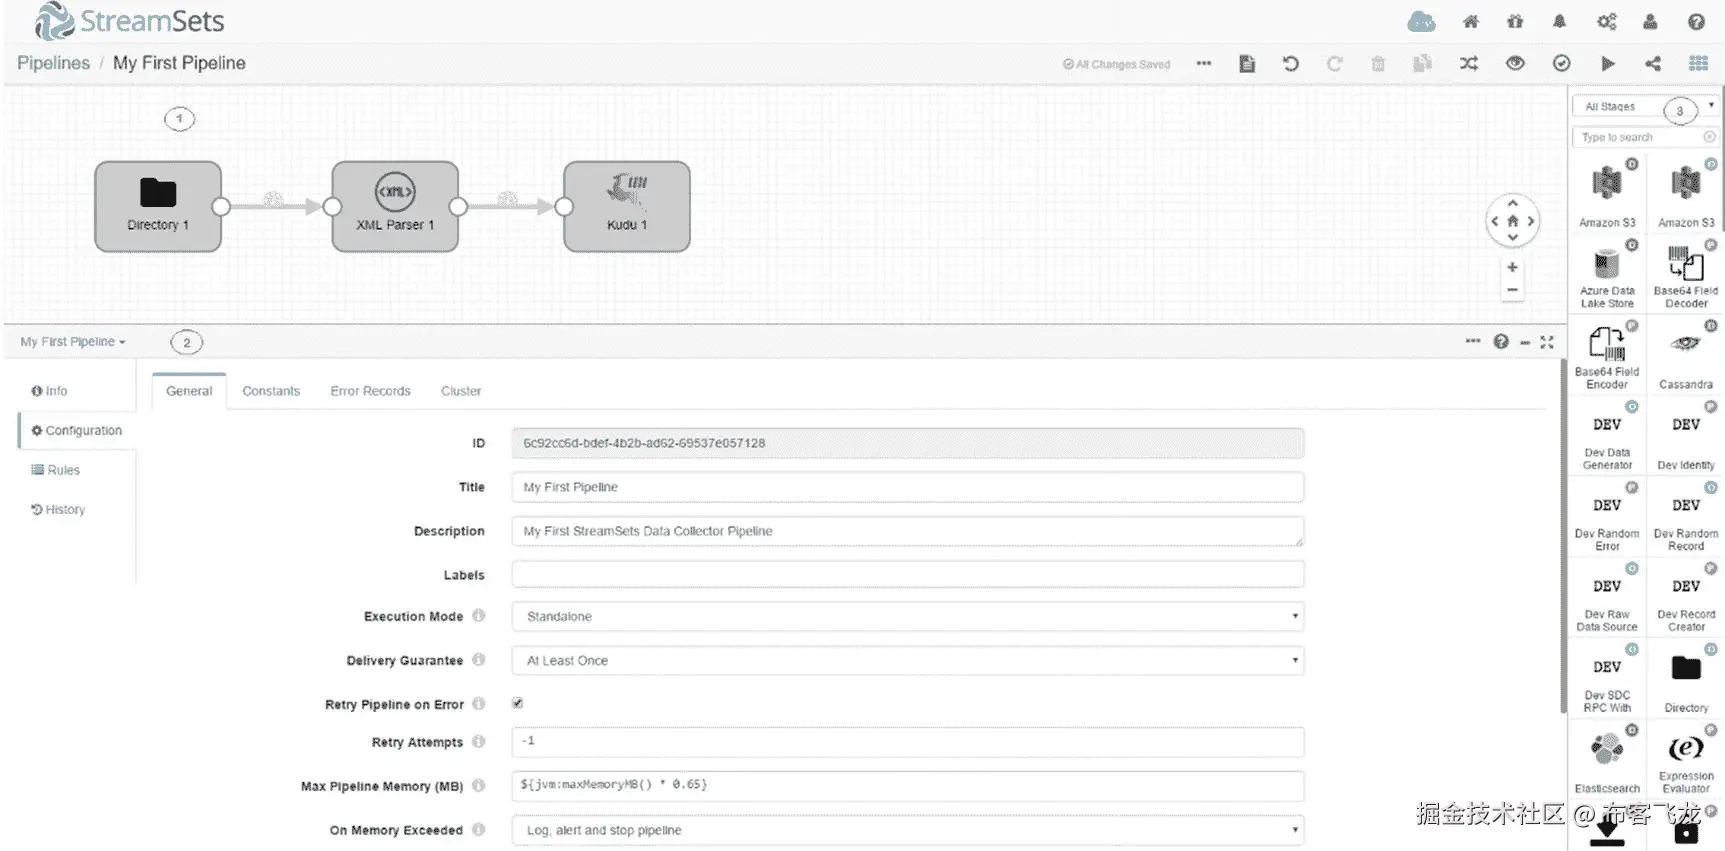Open administration gears icon
This screenshot has height=851, width=1725.
1606,22
